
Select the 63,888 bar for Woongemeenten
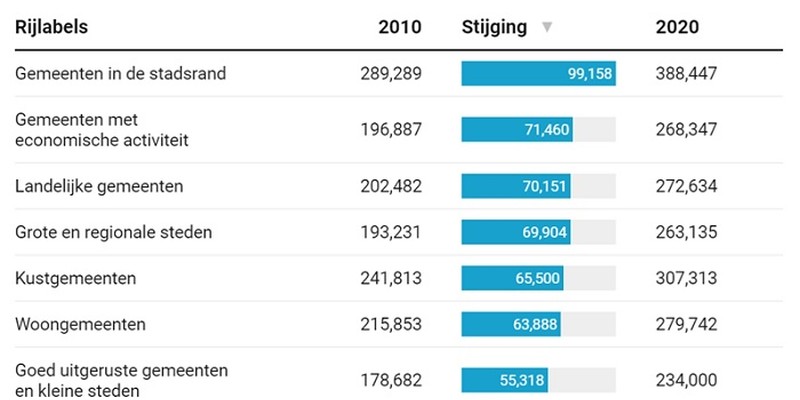click(511, 324)
